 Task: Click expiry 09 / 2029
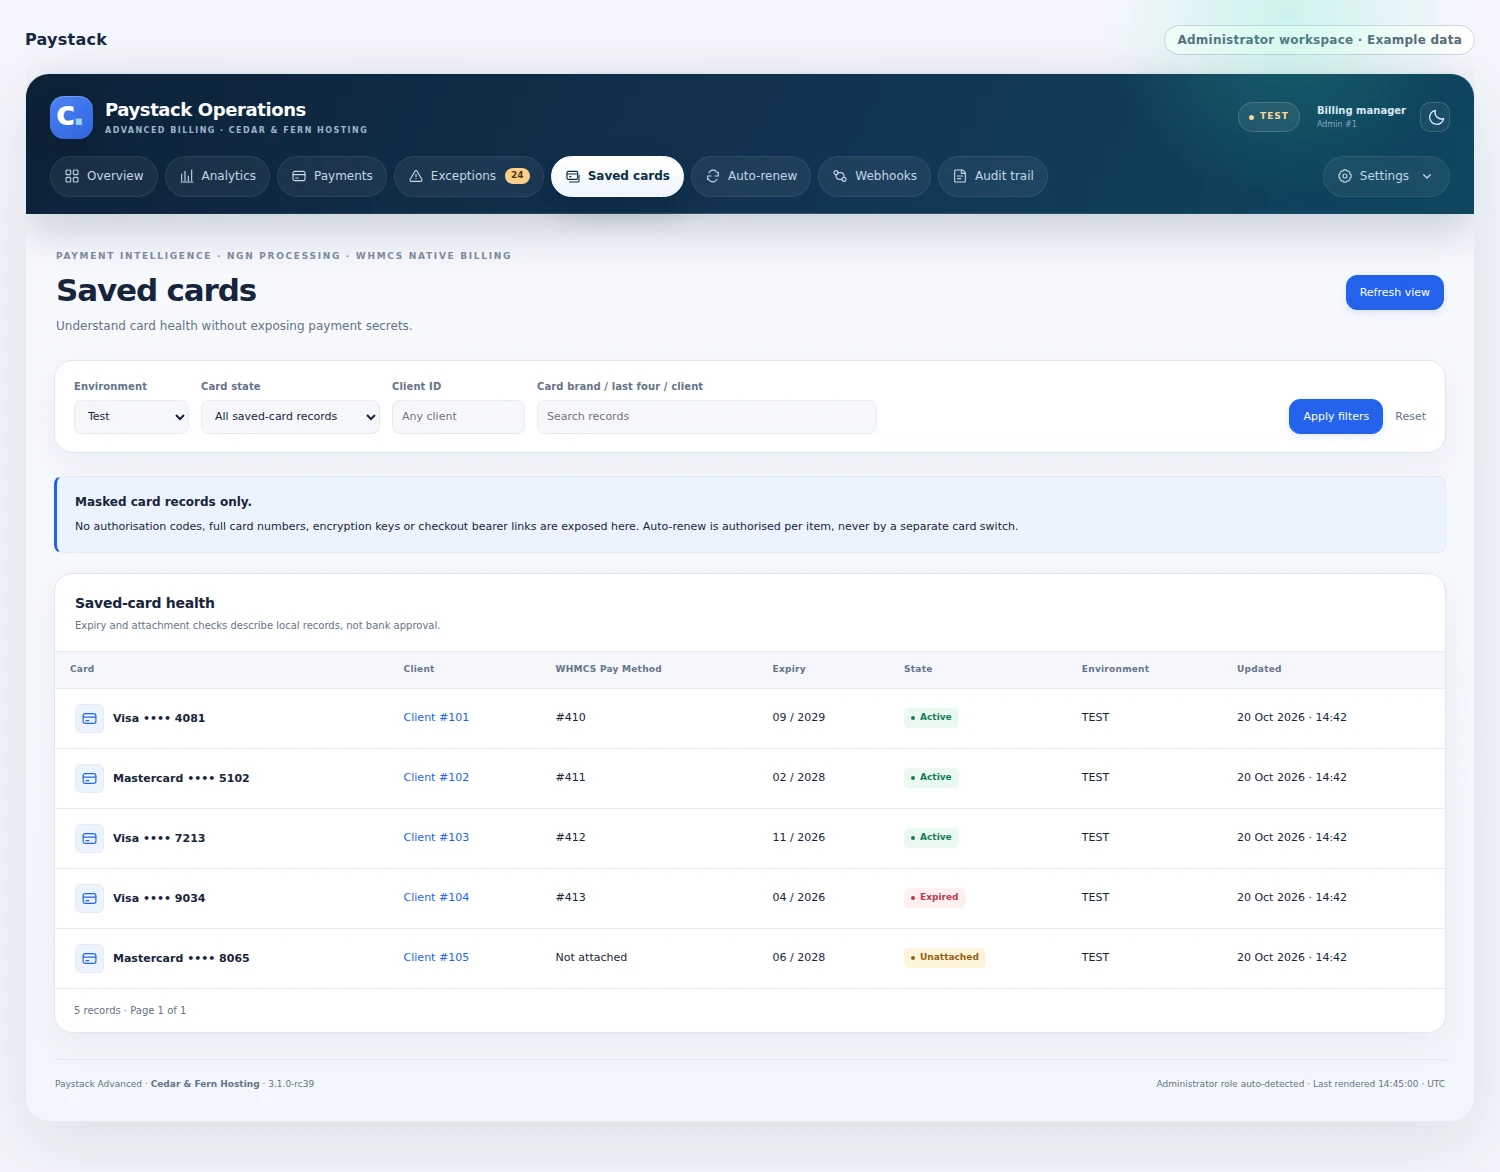pos(799,717)
